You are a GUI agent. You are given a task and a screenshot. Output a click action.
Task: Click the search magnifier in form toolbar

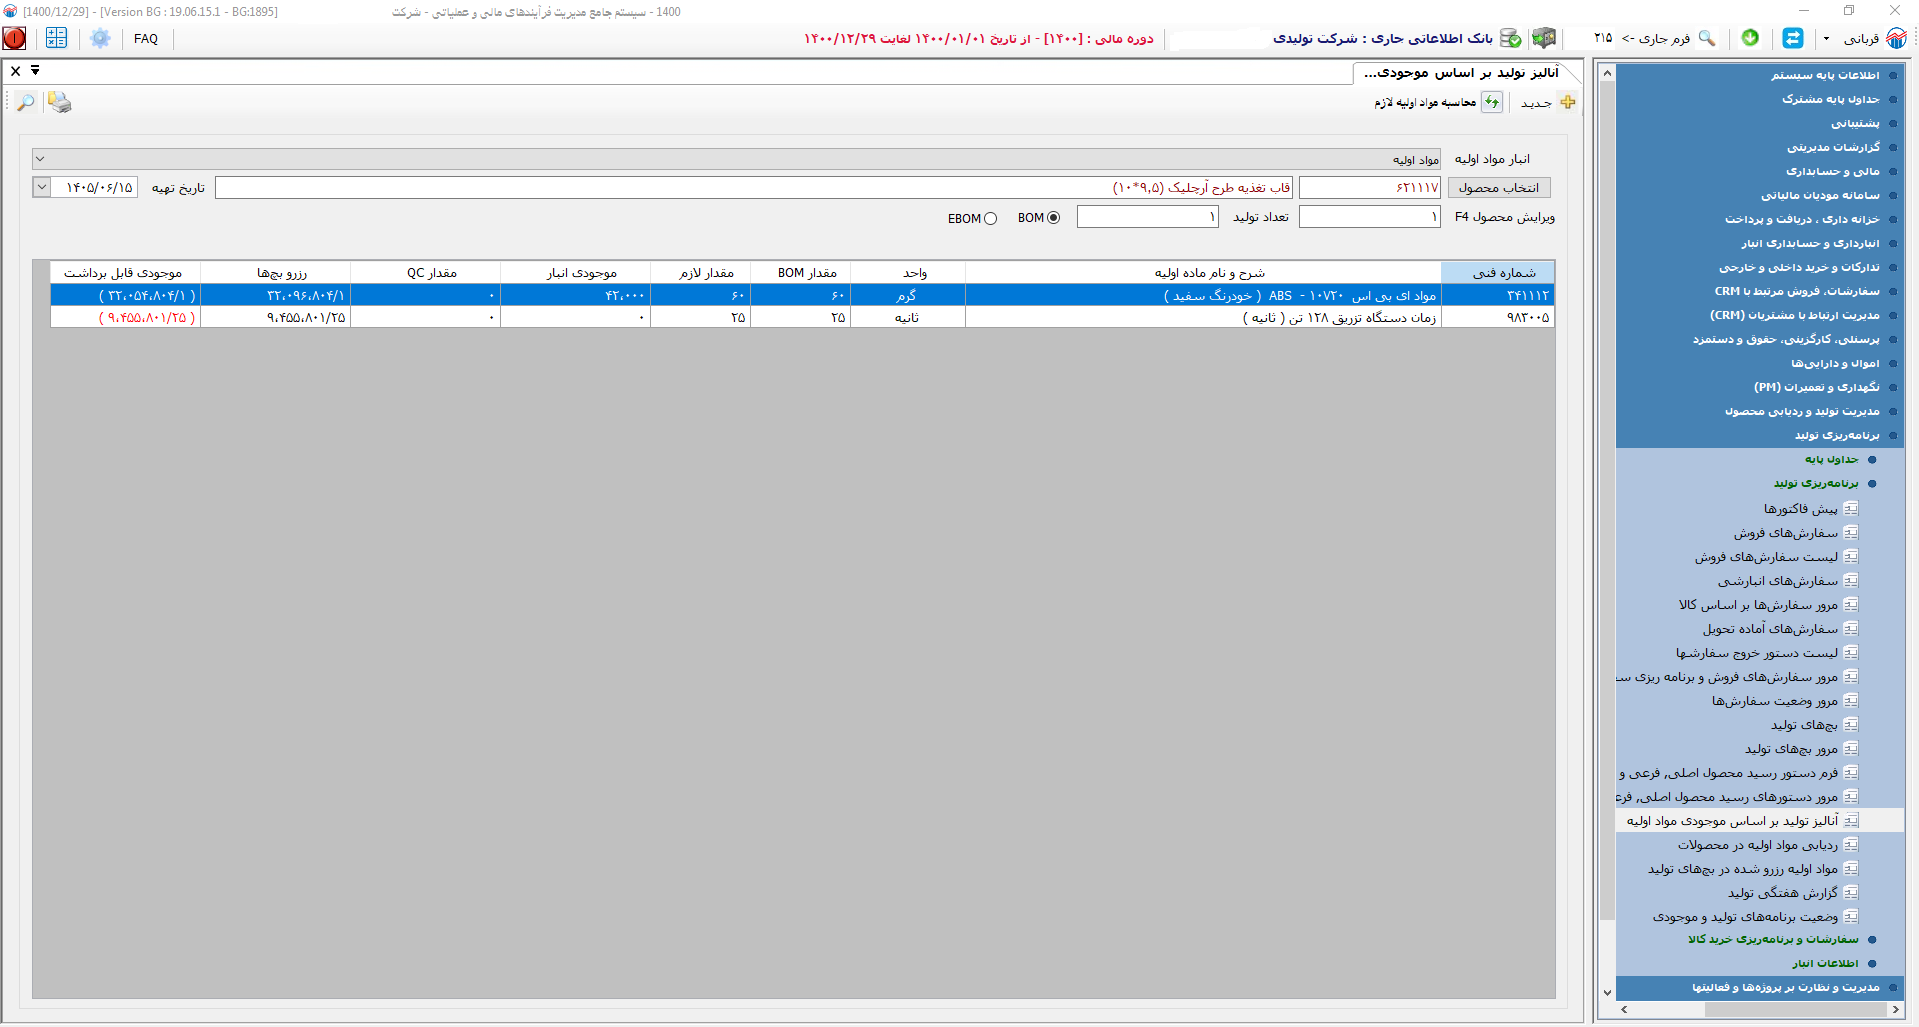click(25, 102)
